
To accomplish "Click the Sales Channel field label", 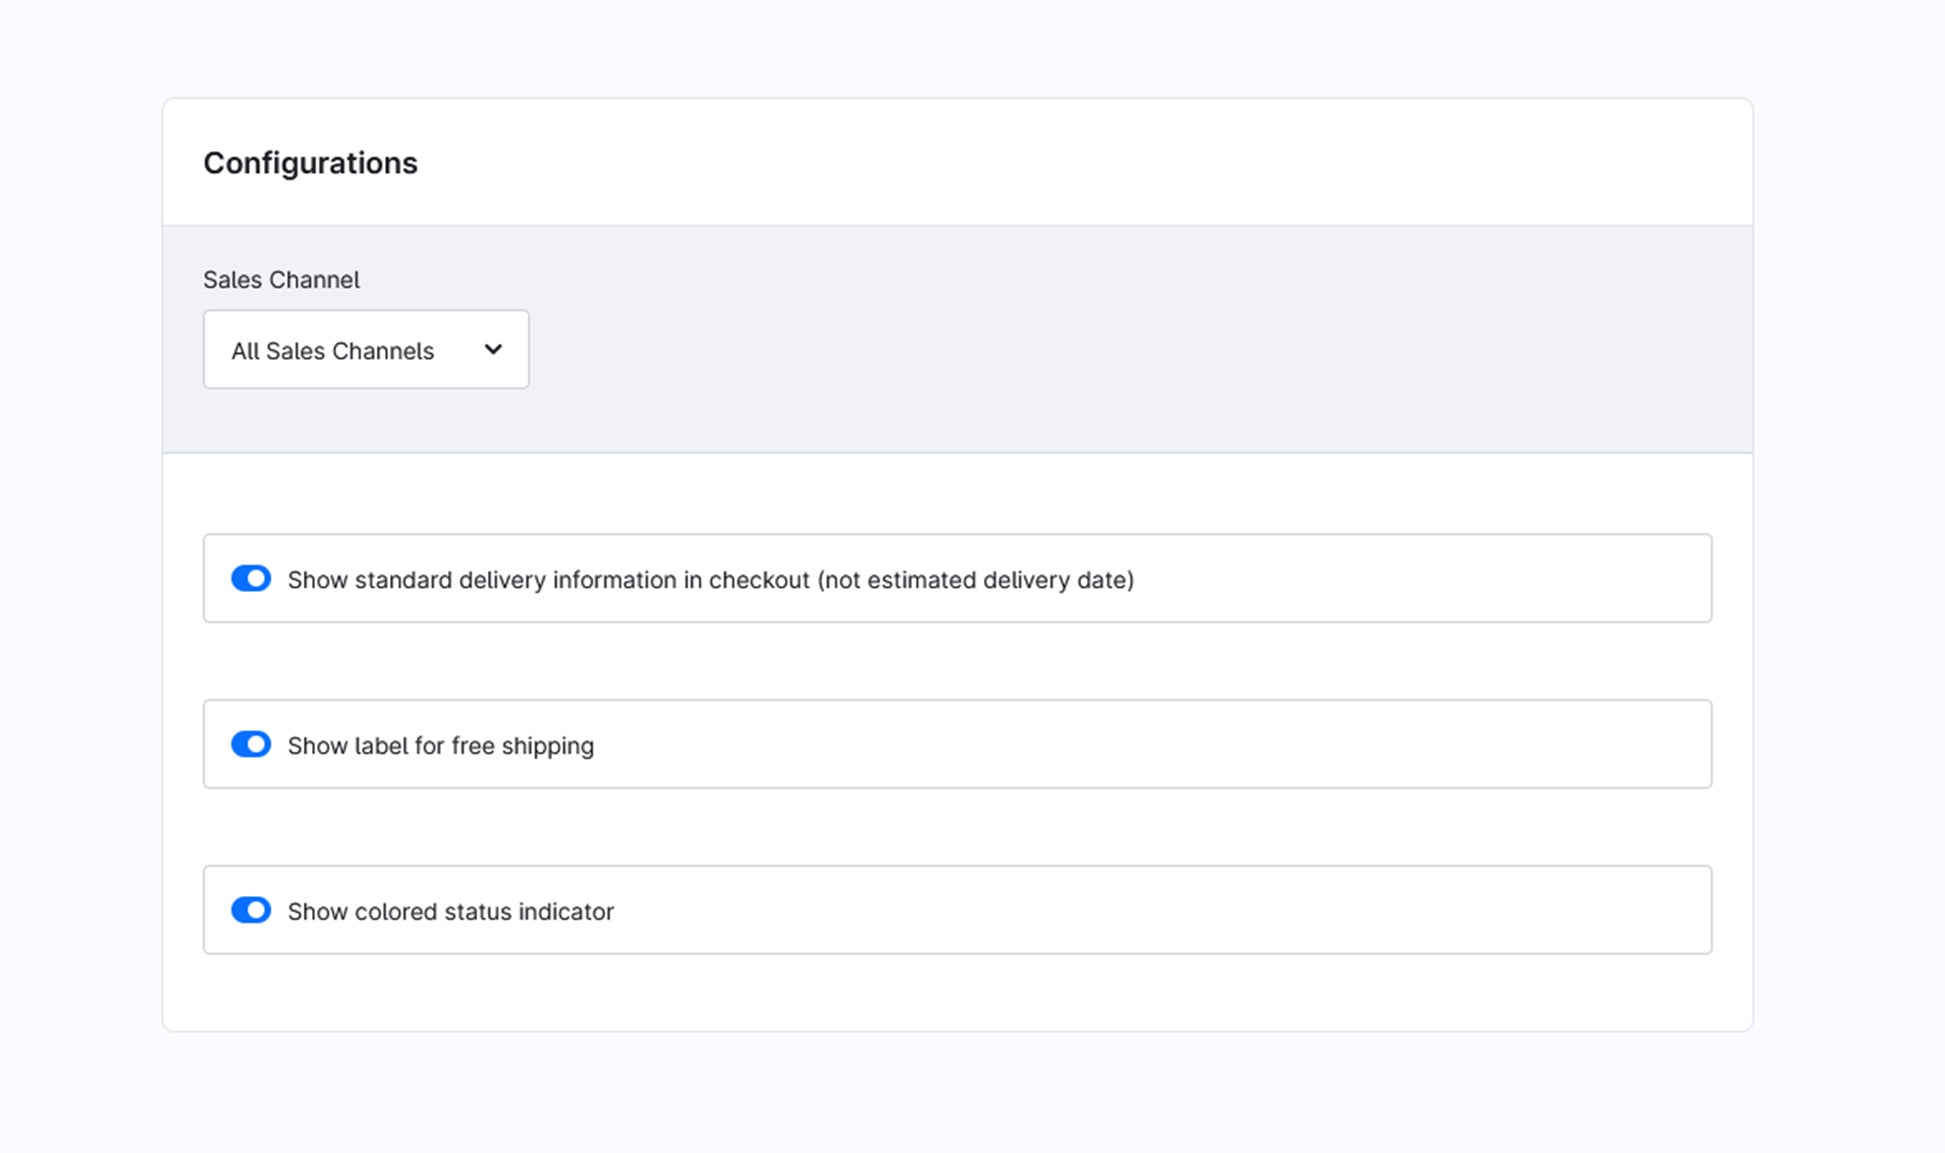I will click(281, 280).
